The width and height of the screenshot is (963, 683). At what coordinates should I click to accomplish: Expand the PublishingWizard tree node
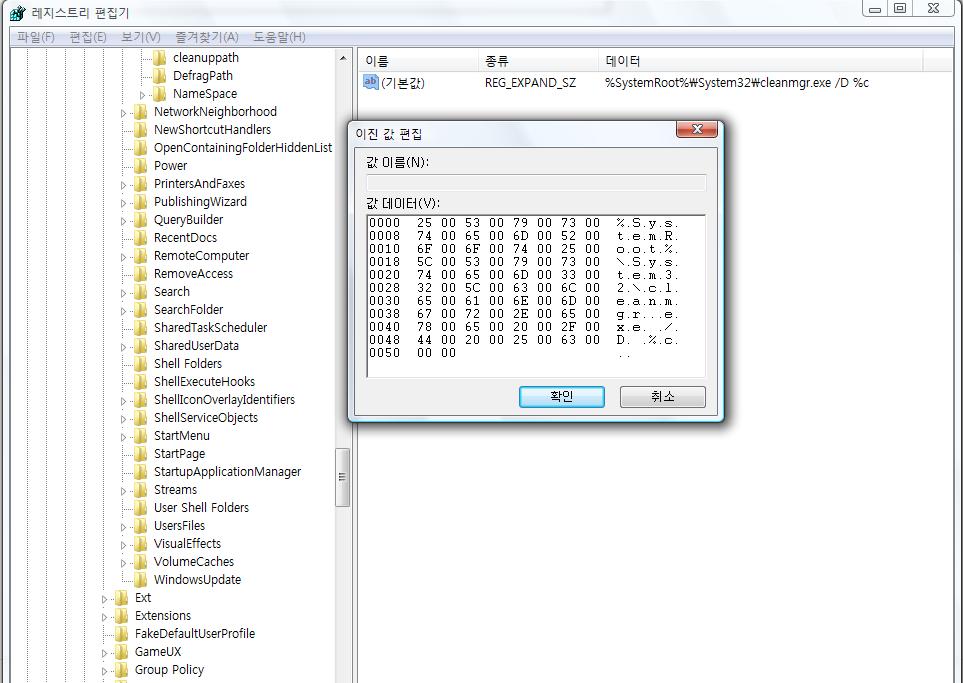123,203
